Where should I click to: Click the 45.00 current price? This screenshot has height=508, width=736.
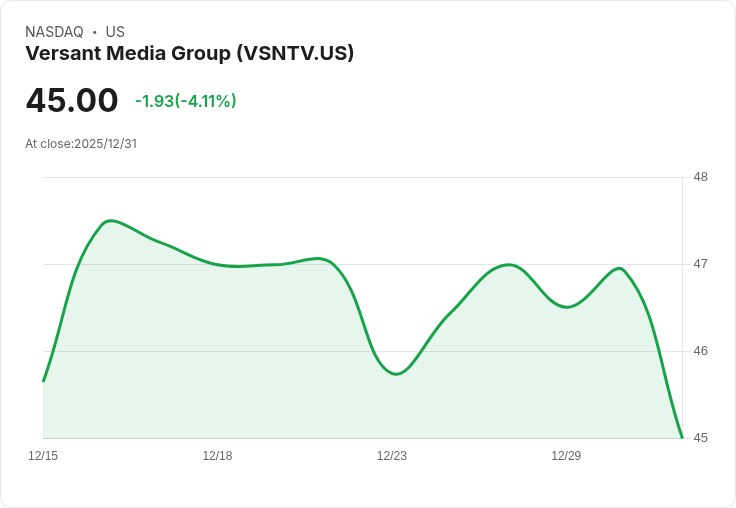coord(72,100)
